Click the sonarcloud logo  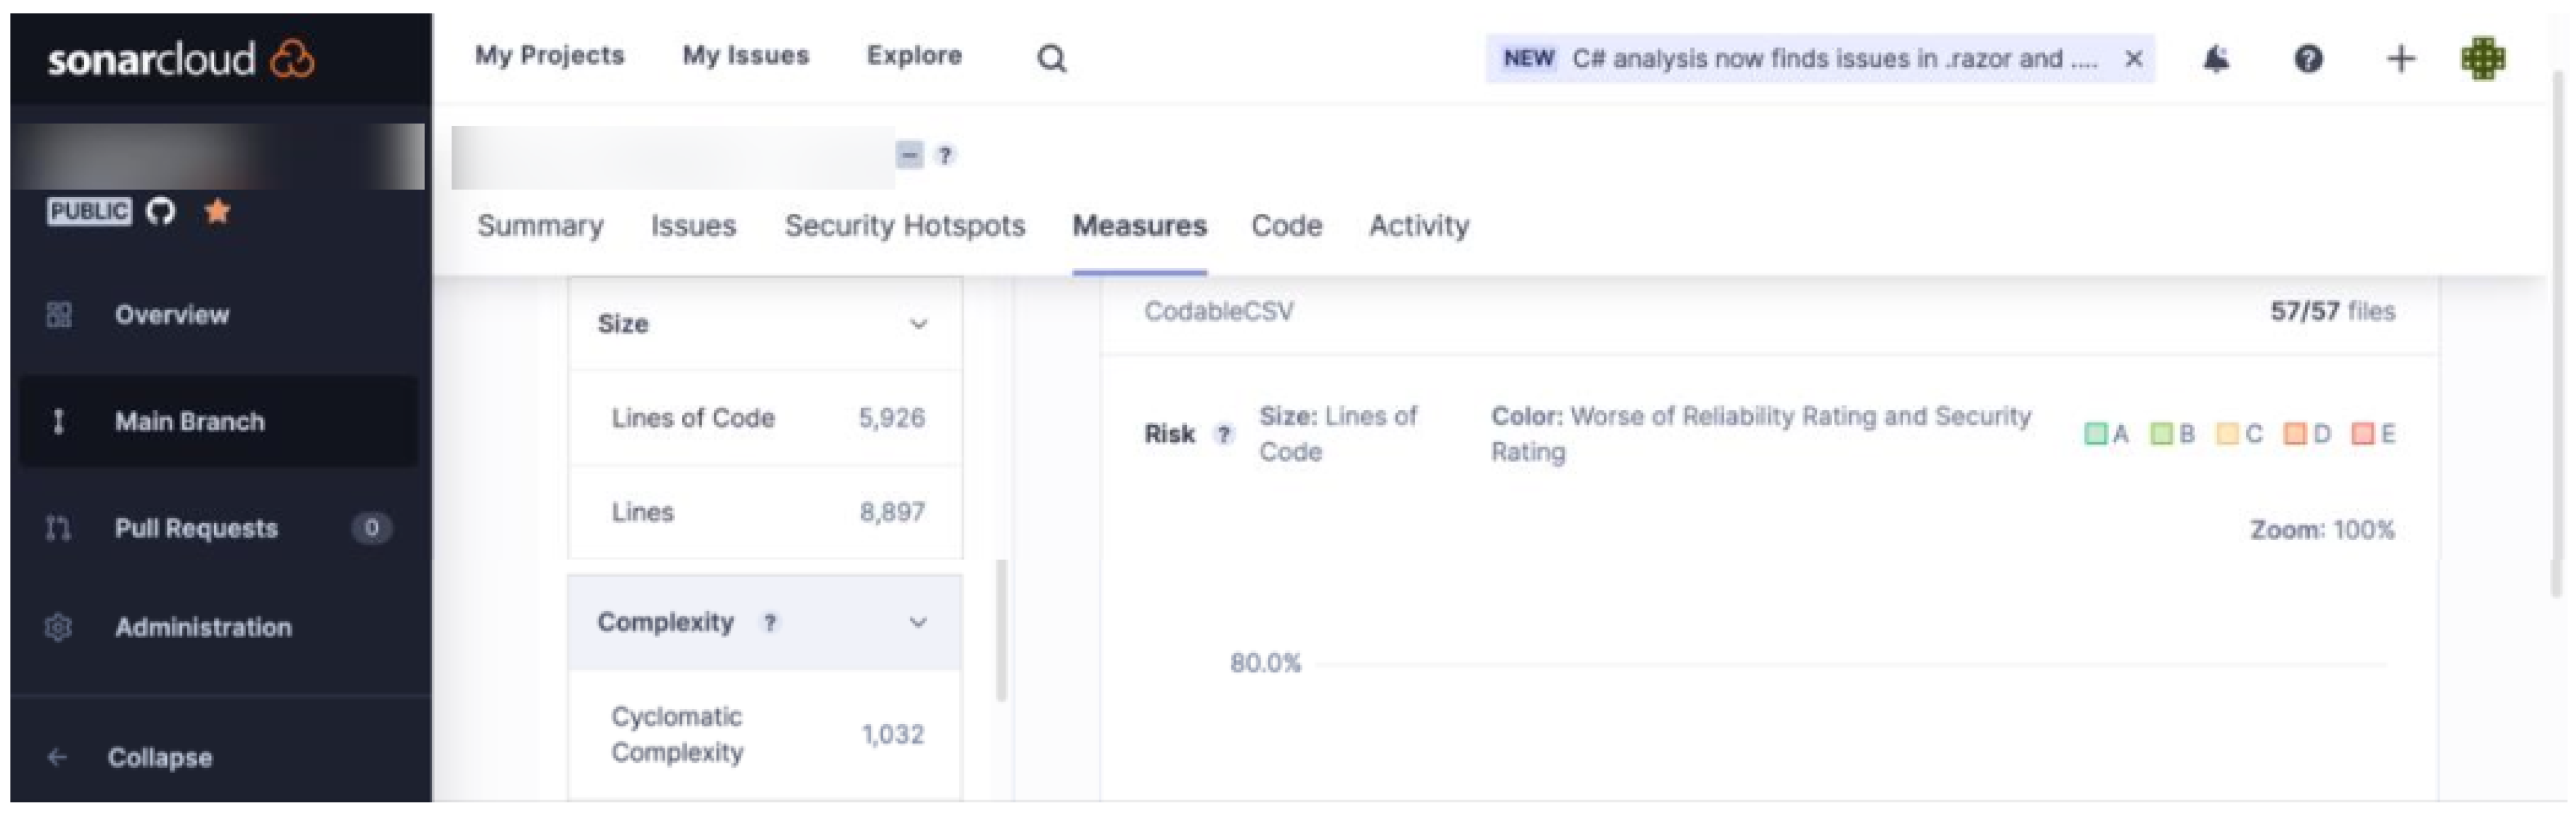click(x=180, y=59)
